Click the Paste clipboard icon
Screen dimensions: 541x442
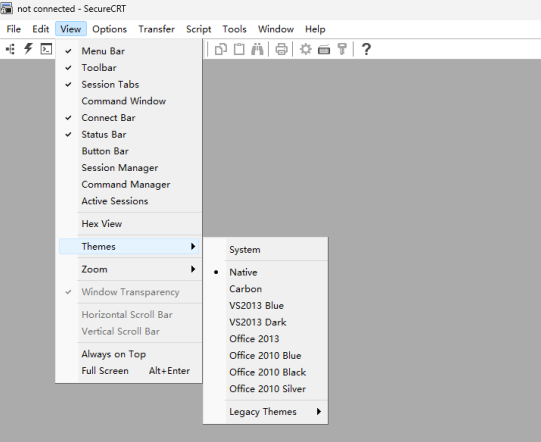pyautogui.click(x=239, y=49)
